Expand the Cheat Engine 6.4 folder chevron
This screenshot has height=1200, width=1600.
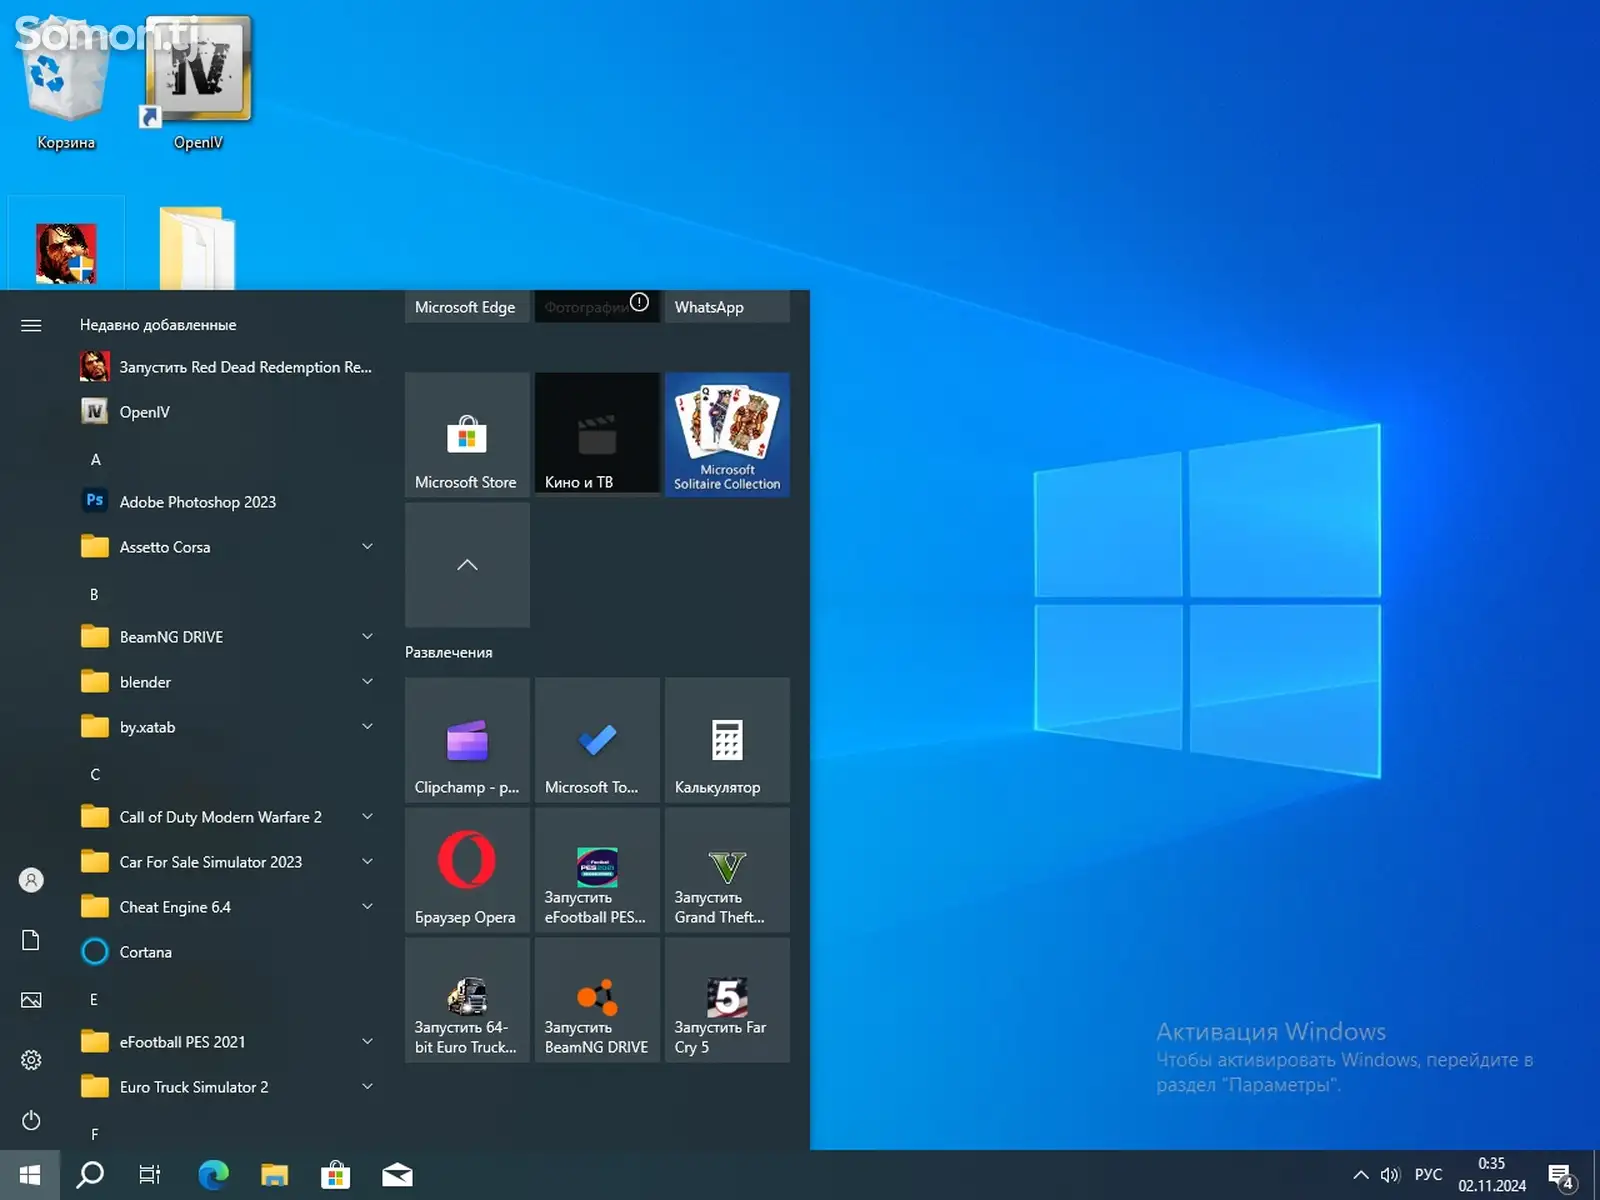367,906
